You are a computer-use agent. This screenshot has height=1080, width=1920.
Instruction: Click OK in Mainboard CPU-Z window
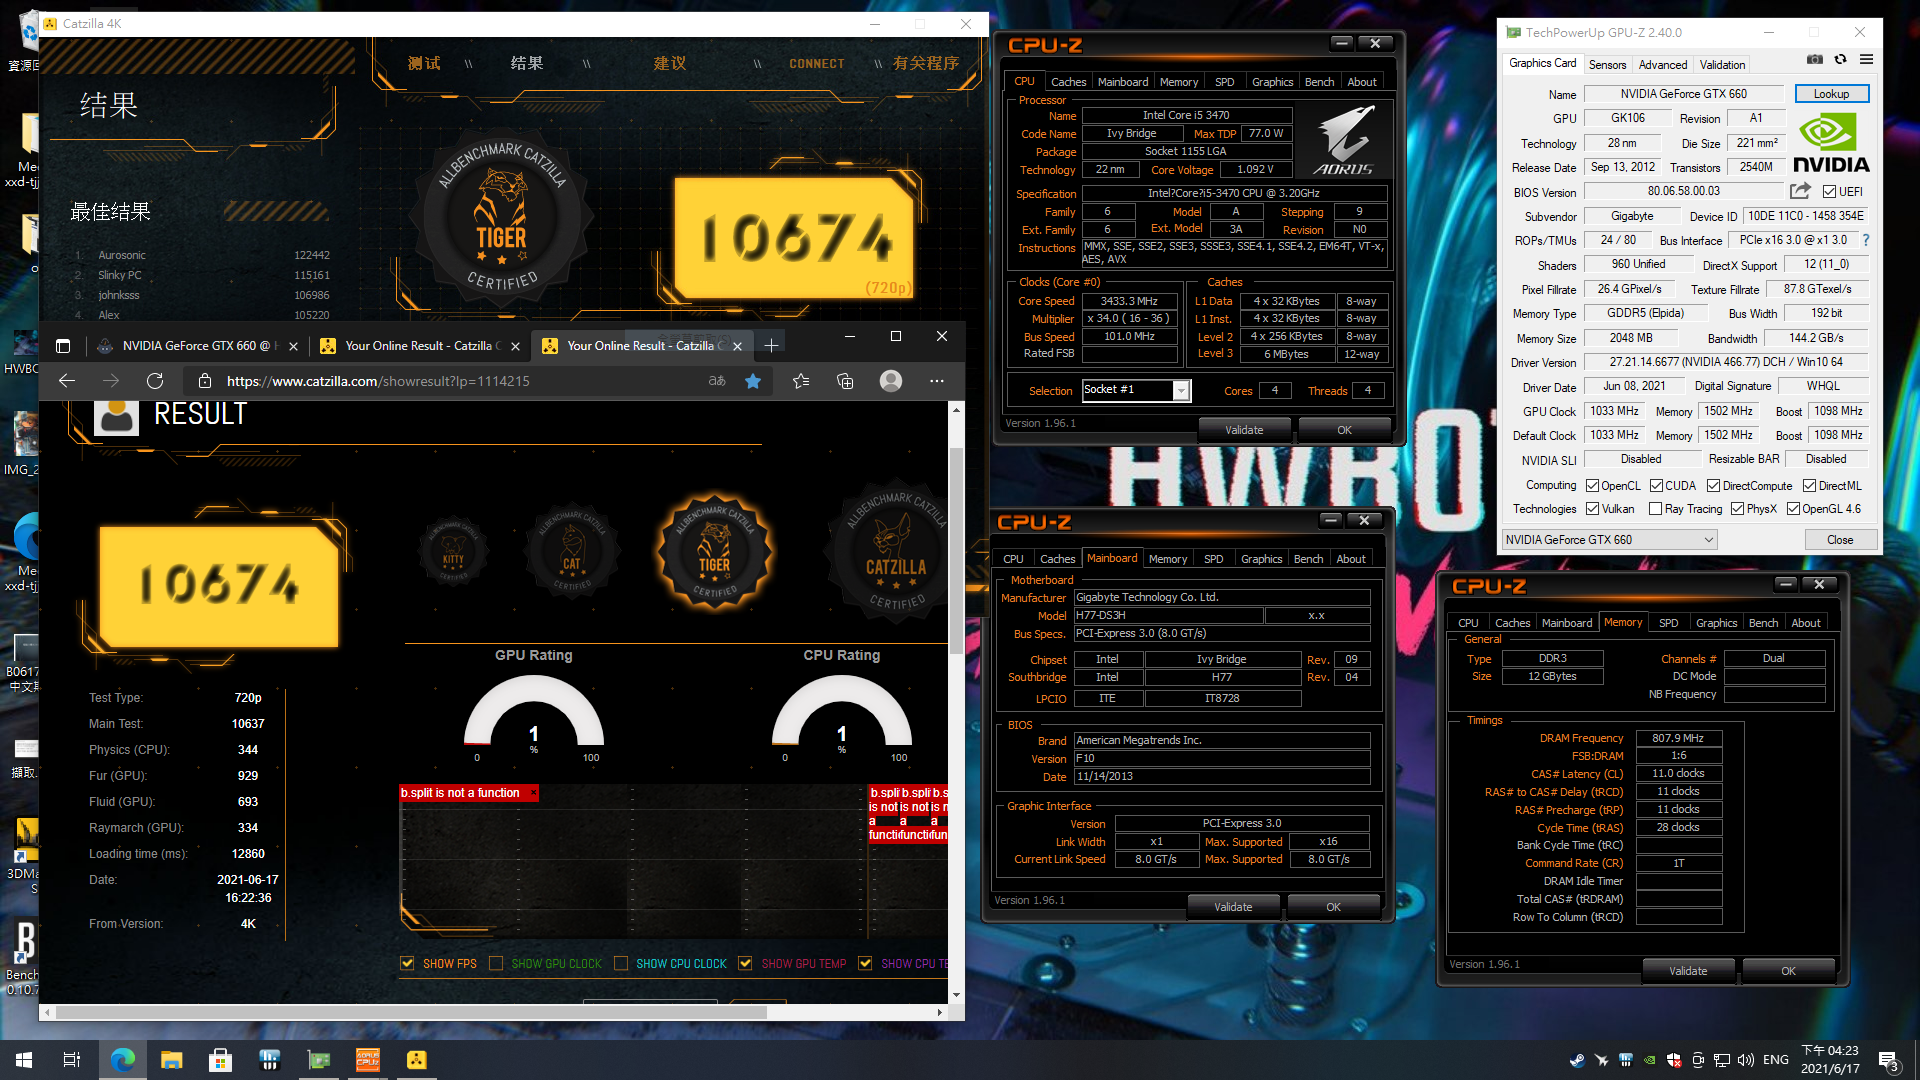[x=1333, y=907]
